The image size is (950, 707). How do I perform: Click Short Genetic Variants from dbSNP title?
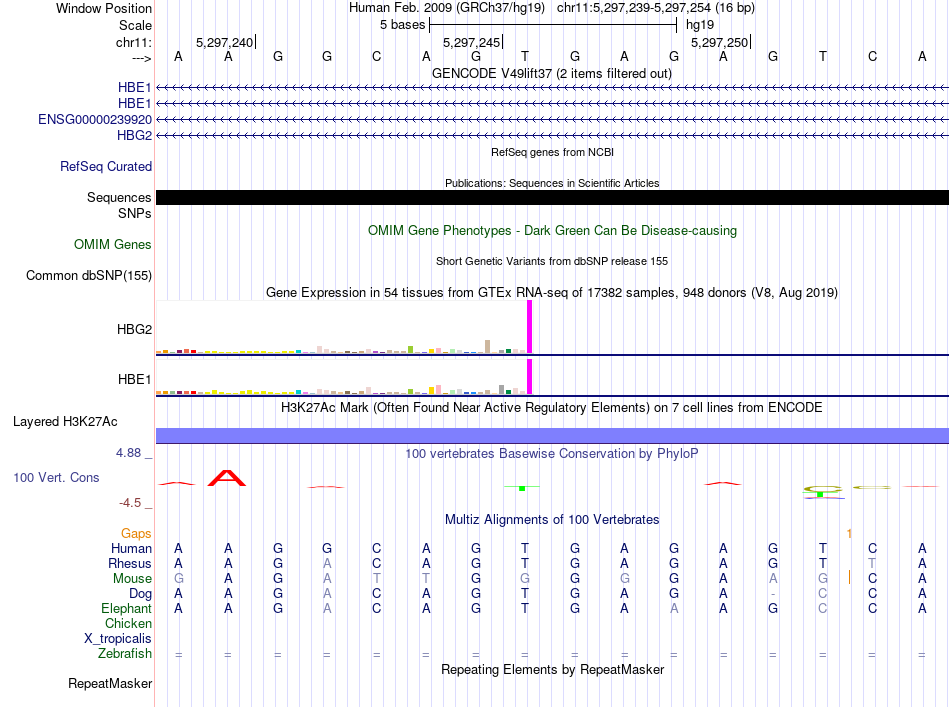[x=552, y=261]
